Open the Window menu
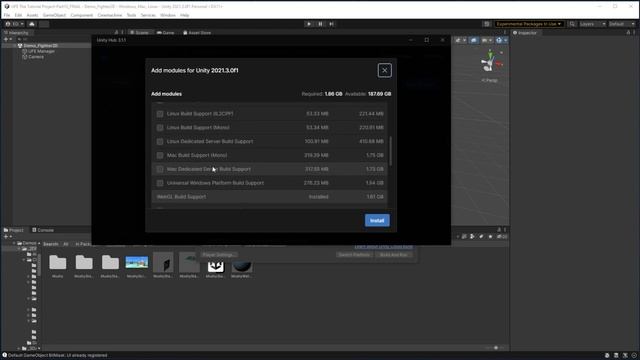The width and height of the screenshot is (640, 360). coord(168,15)
